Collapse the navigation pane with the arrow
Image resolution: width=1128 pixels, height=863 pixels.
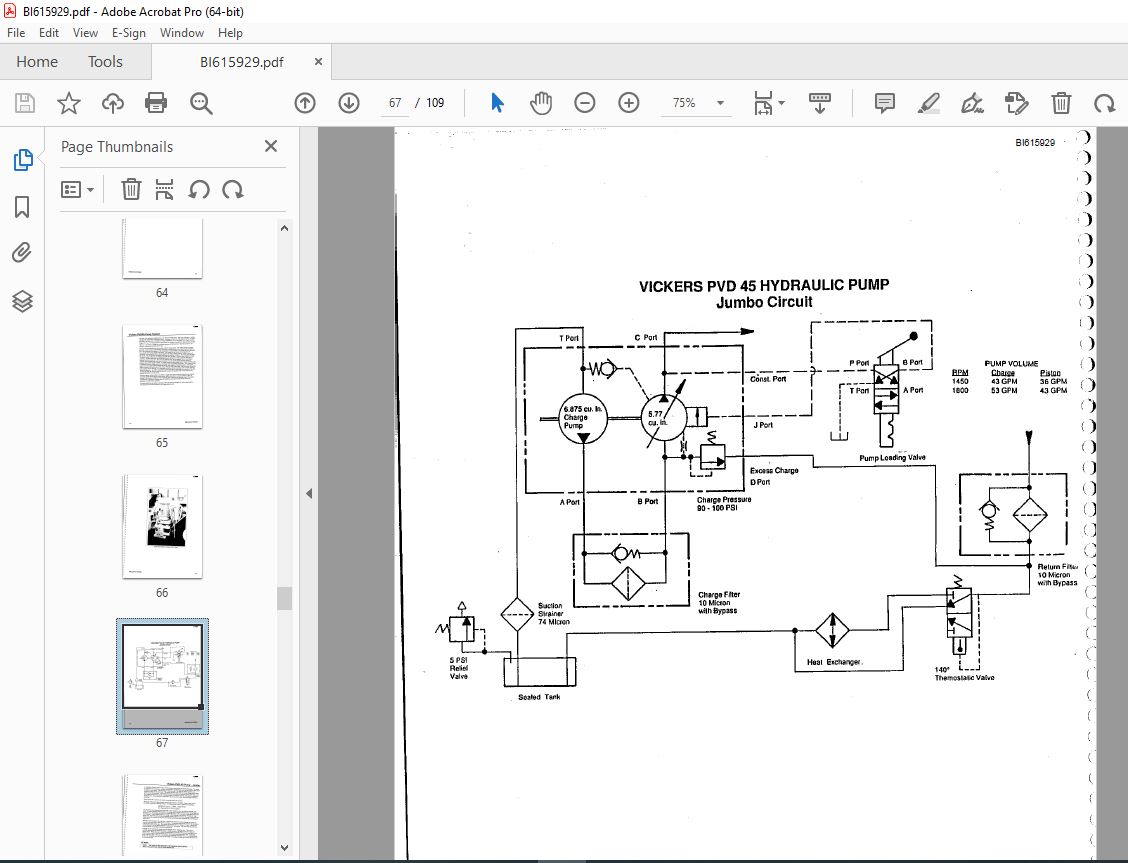[x=309, y=493]
